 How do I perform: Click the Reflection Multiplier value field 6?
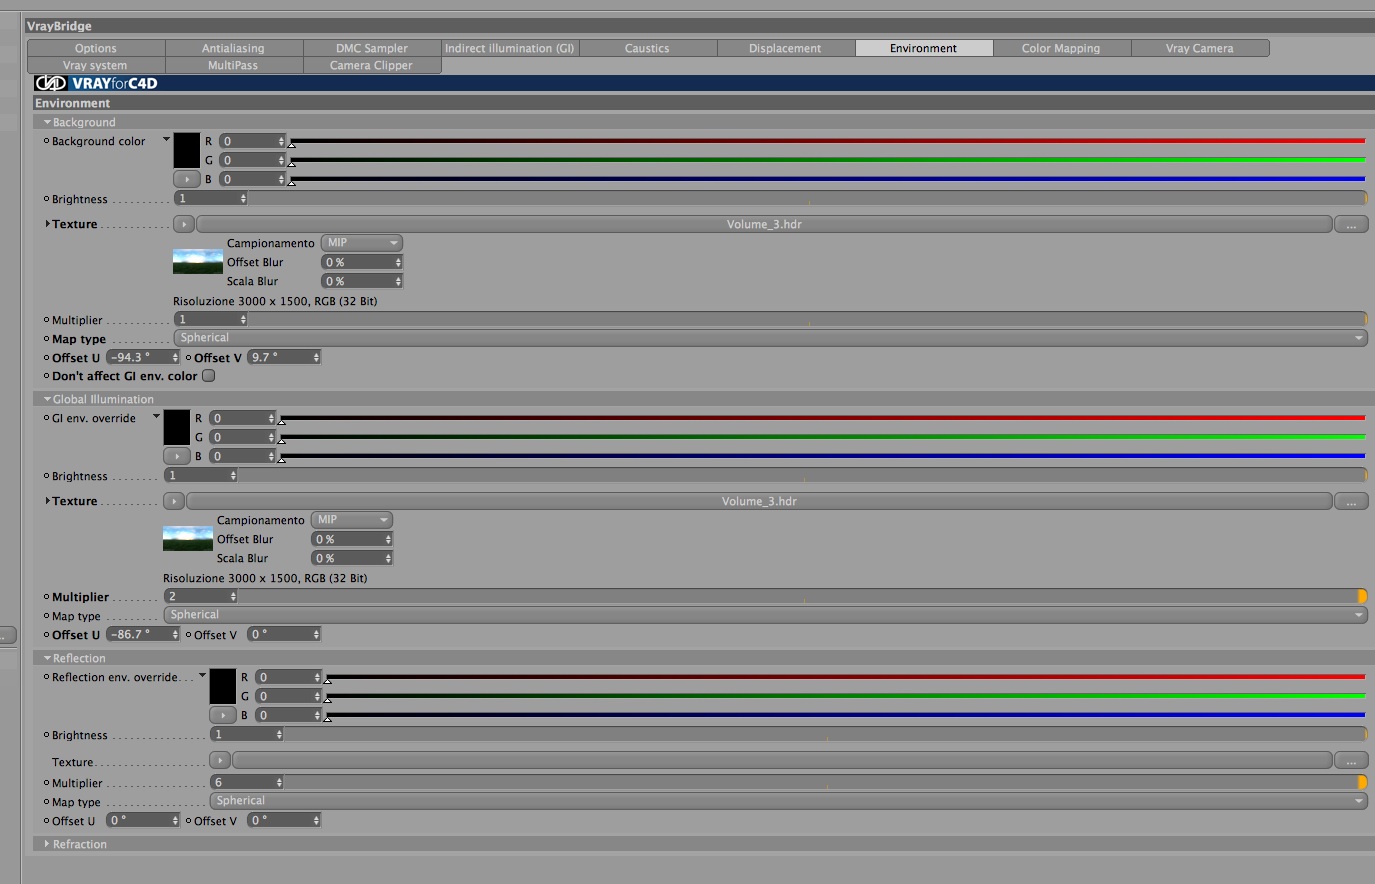pos(247,782)
